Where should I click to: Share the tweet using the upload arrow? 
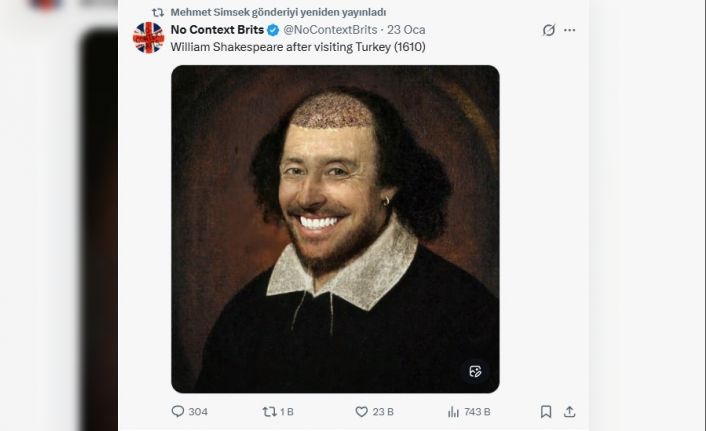[569, 411]
